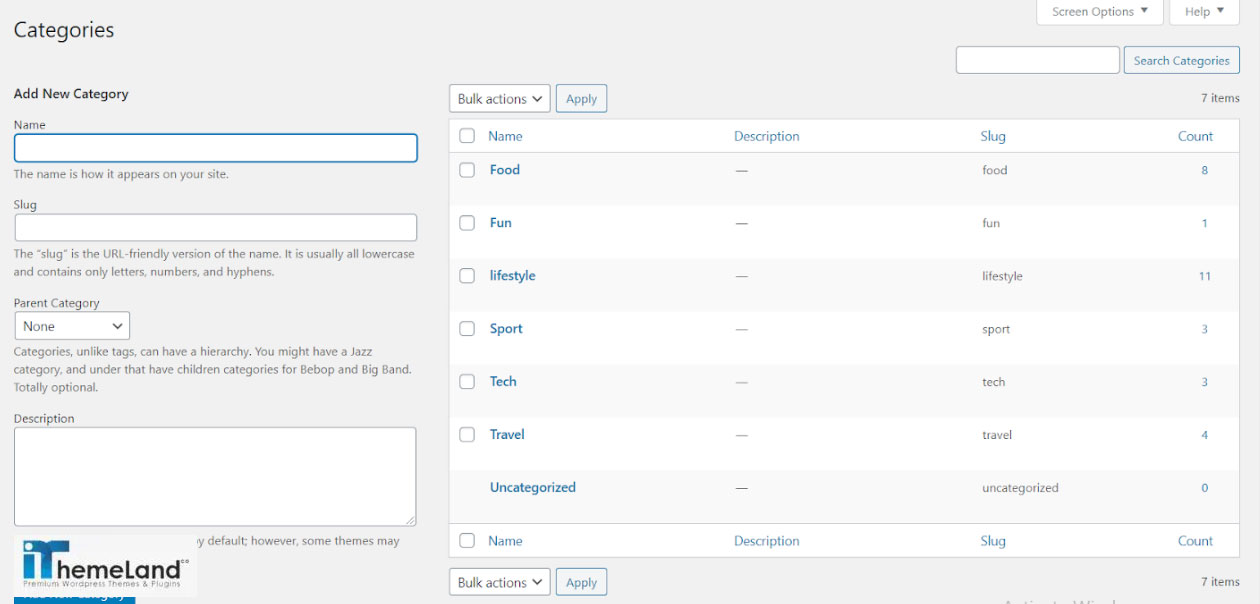Sort by Slug in the table footer
The width and height of the screenshot is (1260, 604).
click(x=993, y=541)
